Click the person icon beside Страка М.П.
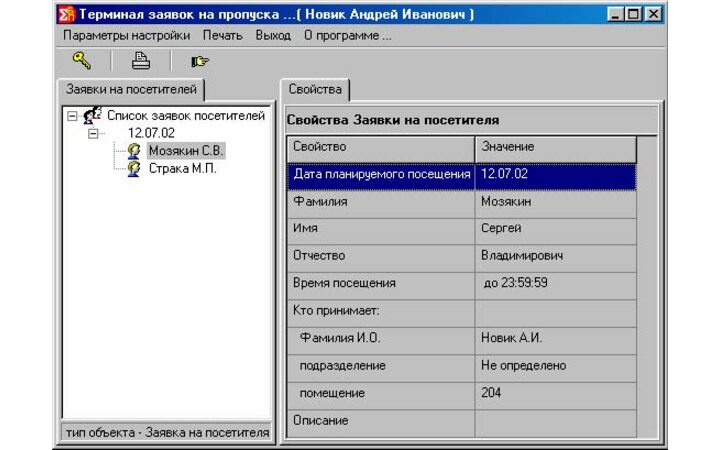This screenshot has width=720, height=450. 134,169
